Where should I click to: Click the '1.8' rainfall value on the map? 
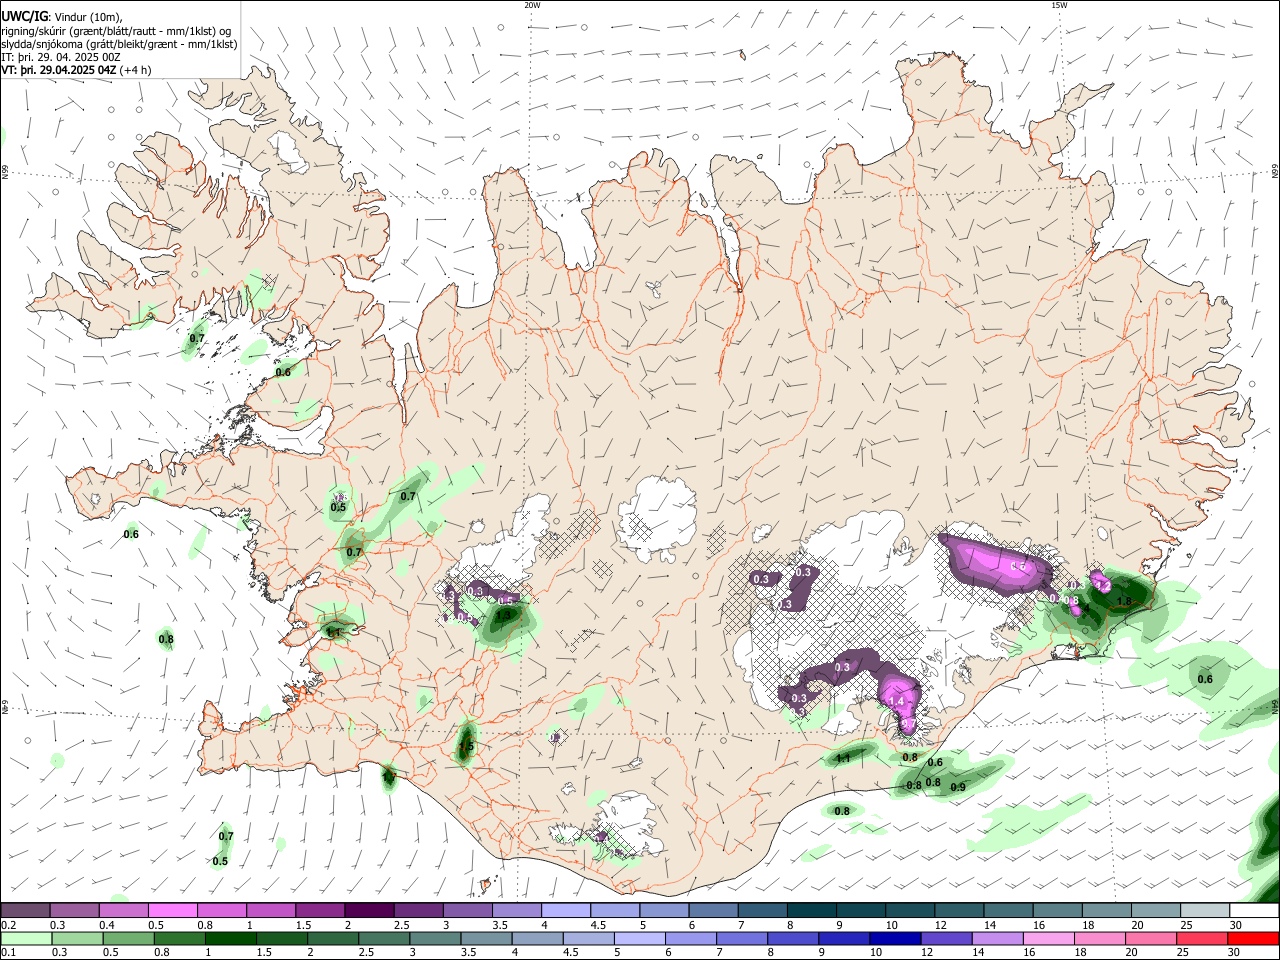[1123, 601]
